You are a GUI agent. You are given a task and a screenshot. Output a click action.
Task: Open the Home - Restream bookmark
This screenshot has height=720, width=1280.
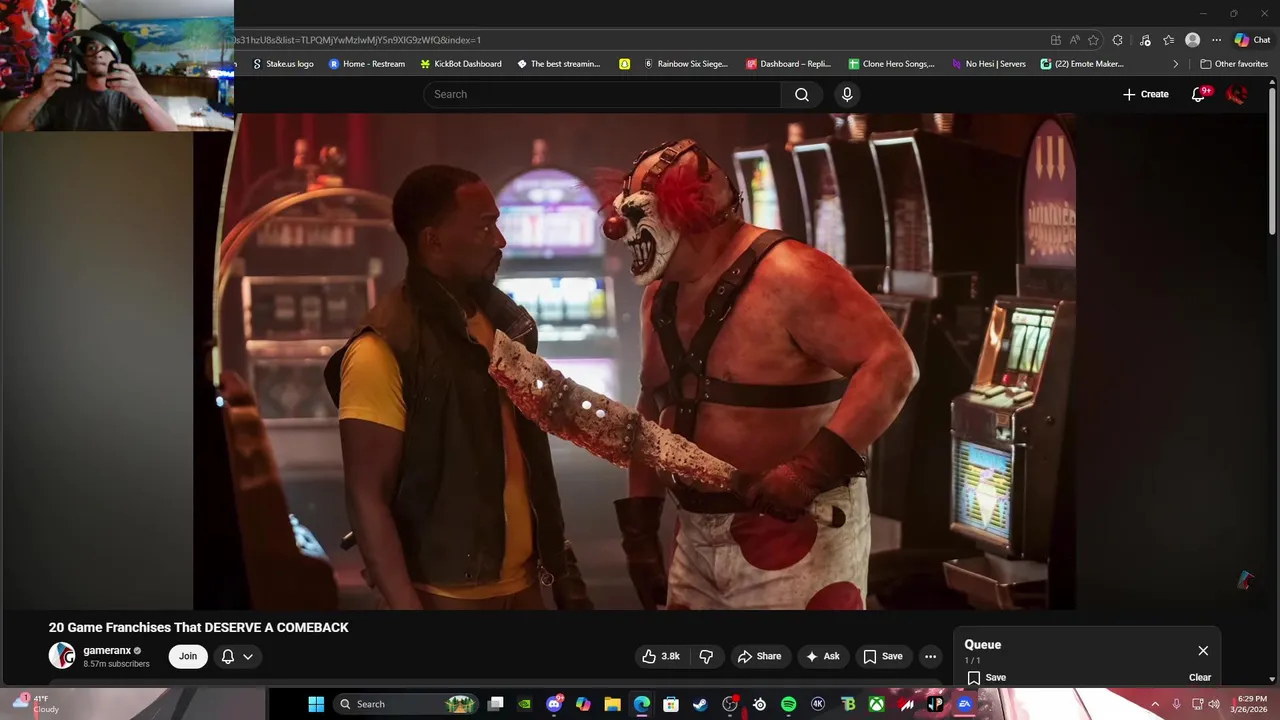click(x=367, y=64)
